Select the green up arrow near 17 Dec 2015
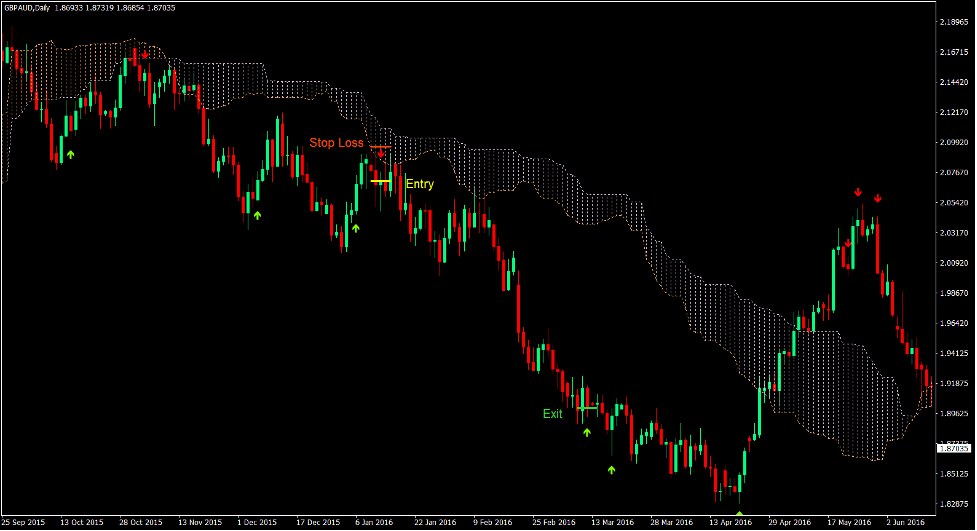This screenshot has height=531, width=977. click(355, 228)
